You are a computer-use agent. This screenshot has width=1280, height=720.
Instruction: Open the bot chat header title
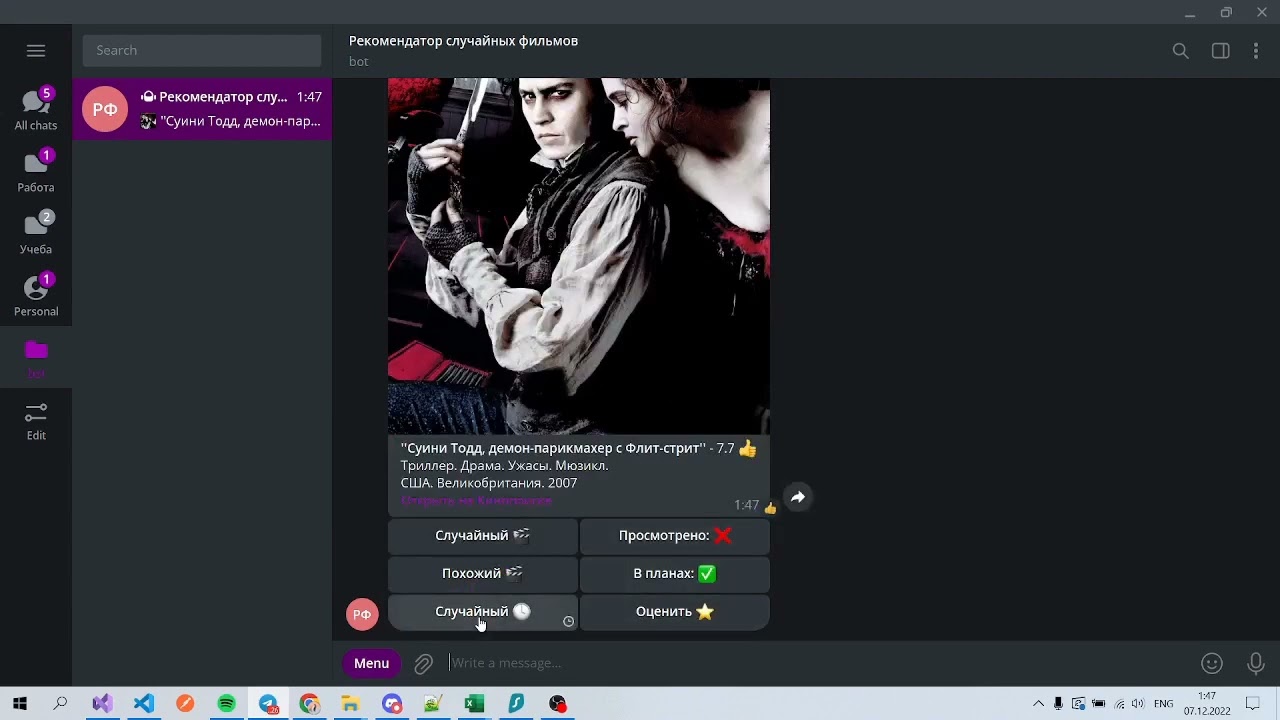(463, 41)
